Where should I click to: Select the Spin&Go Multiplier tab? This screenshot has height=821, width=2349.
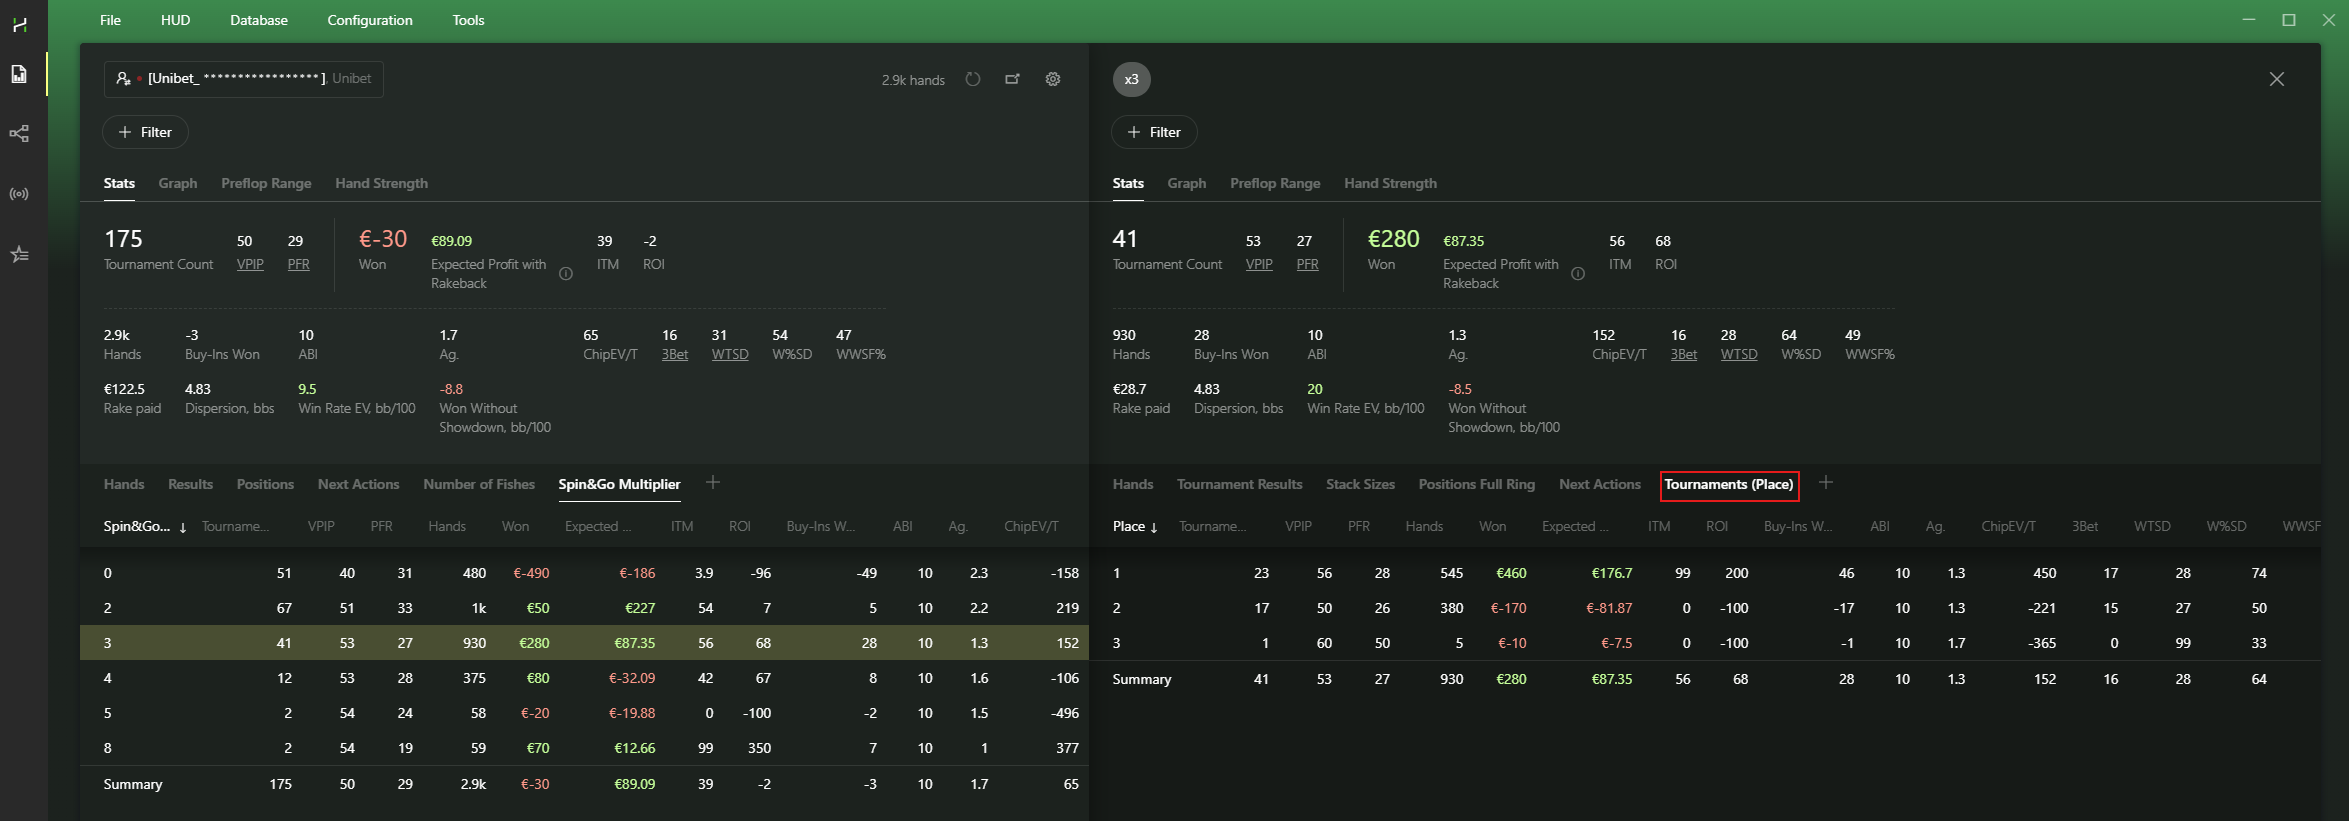click(619, 484)
